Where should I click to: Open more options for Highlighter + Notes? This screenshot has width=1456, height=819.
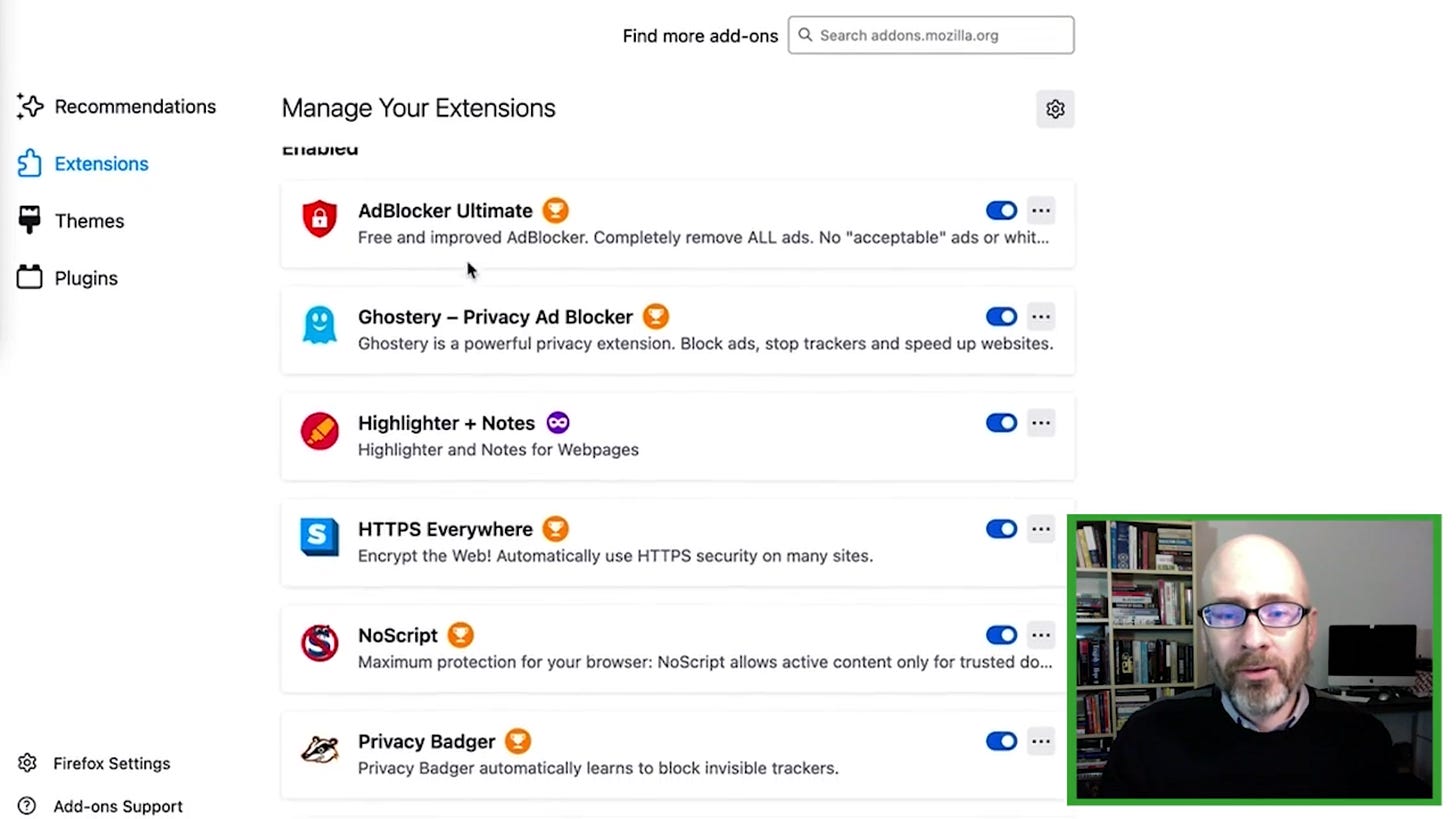click(x=1041, y=423)
